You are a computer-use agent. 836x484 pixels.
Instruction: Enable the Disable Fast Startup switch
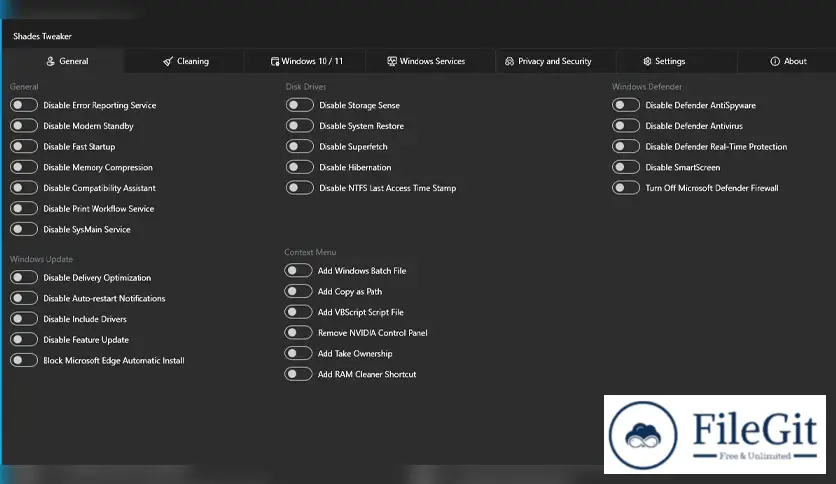click(24, 147)
